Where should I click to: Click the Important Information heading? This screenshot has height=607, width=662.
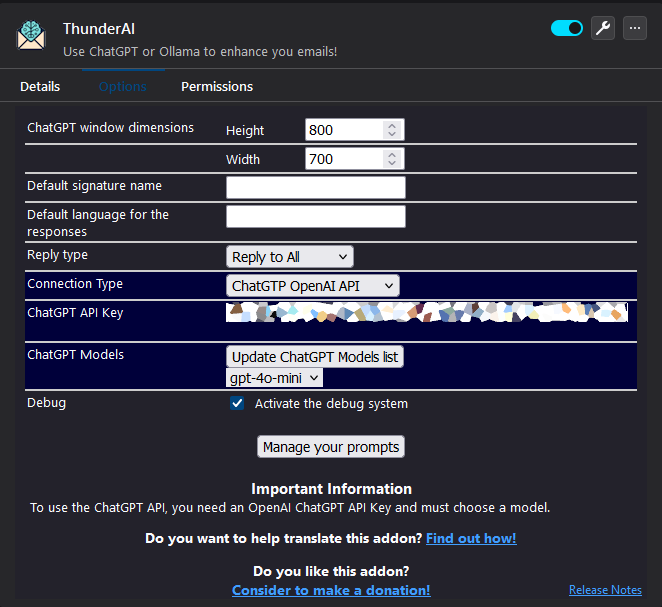point(331,489)
